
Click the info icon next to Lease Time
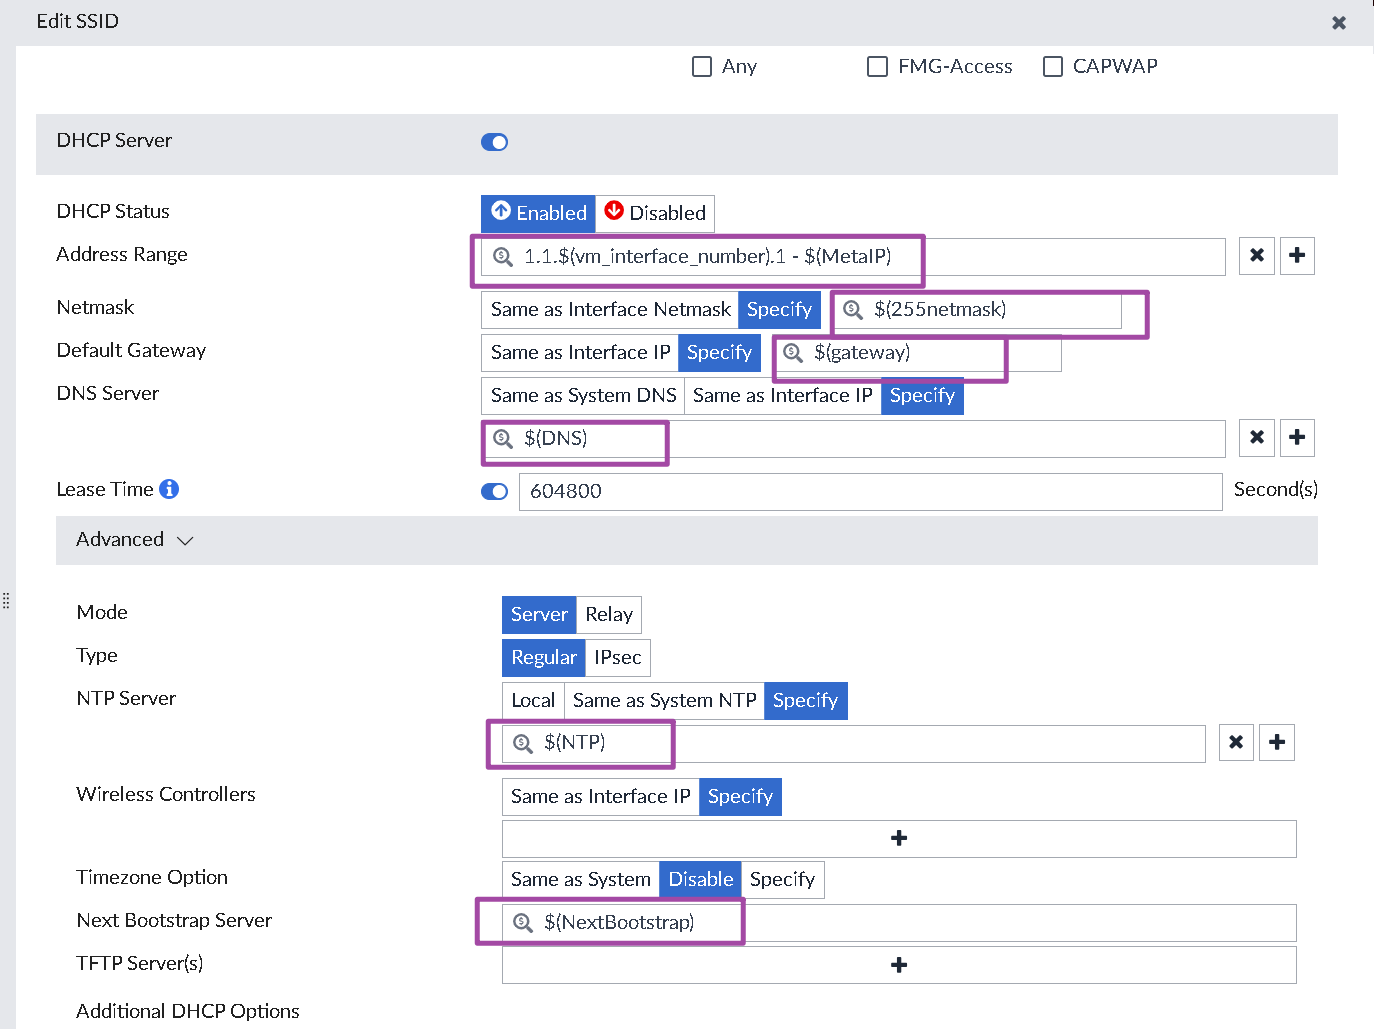168,489
